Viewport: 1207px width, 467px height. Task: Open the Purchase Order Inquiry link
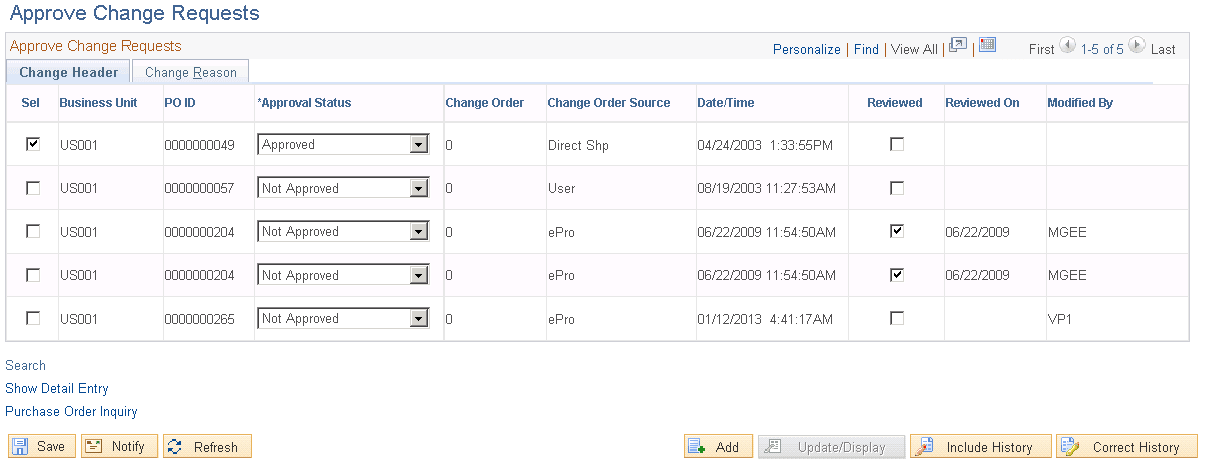pyautogui.click(x=71, y=411)
